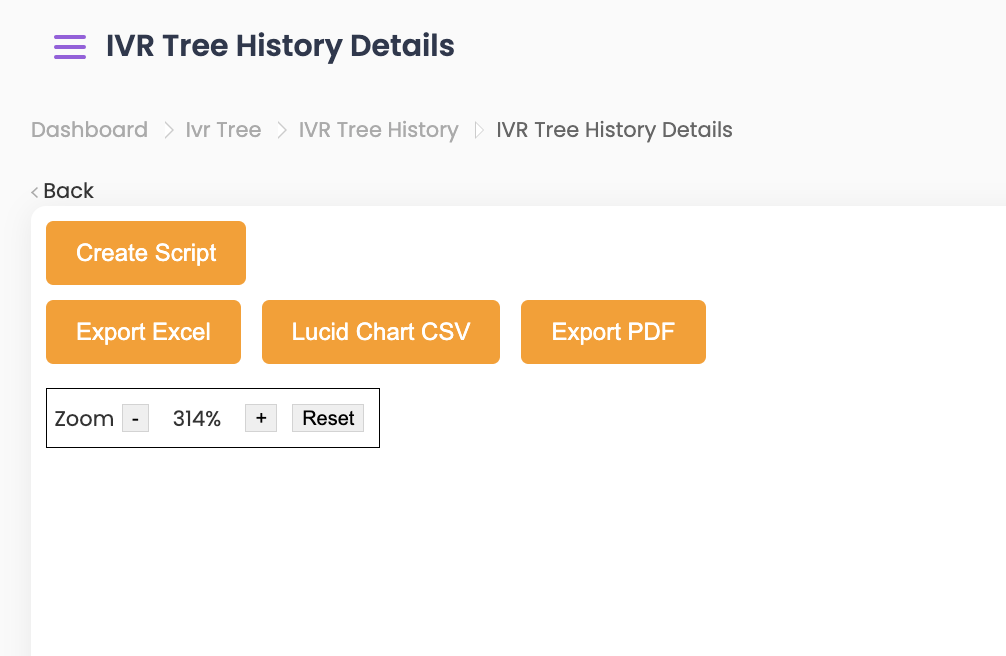Increase zoom with the plus button

click(x=261, y=418)
